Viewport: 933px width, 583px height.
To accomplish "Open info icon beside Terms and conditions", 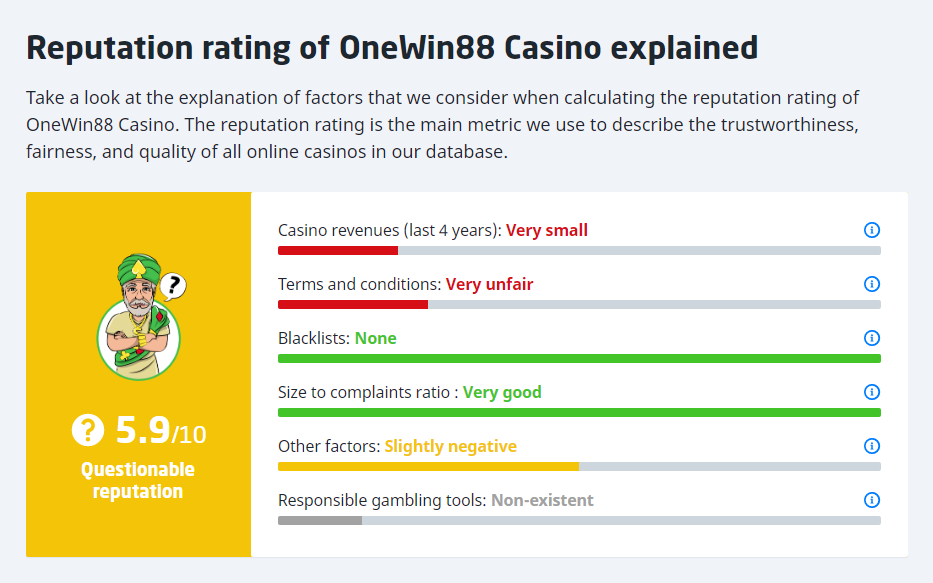I will click(x=871, y=284).
